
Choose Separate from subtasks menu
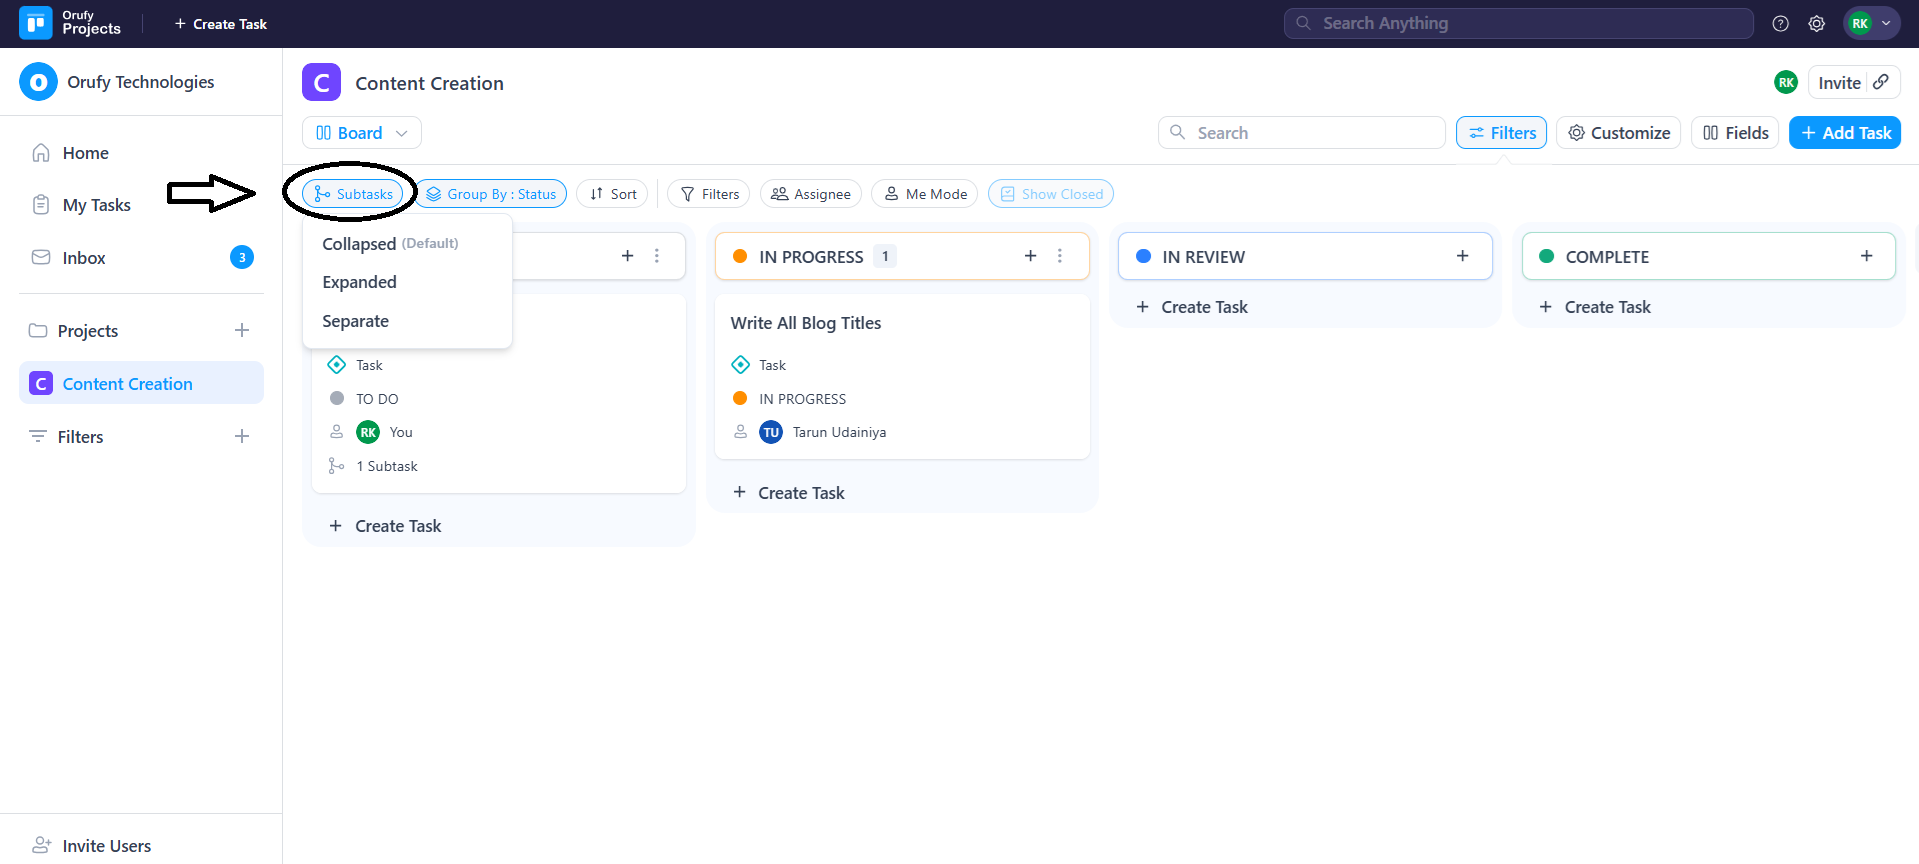coord(355,321)
